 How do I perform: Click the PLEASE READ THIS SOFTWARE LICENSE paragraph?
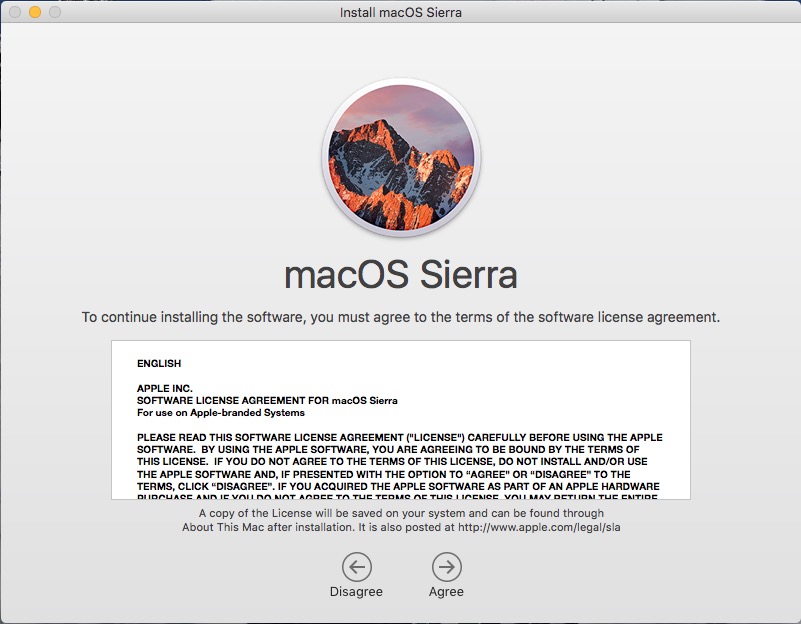(400, 462)
